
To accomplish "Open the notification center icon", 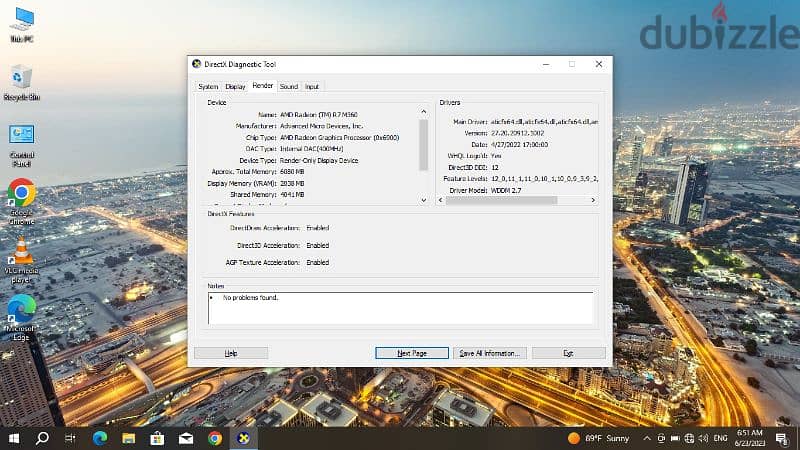I will coord(782,438).
